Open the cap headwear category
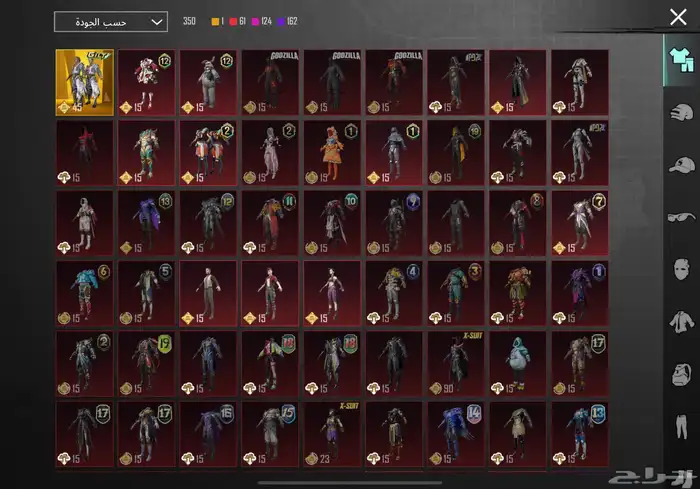Screen dimensions: 700x489 (680, 163)
